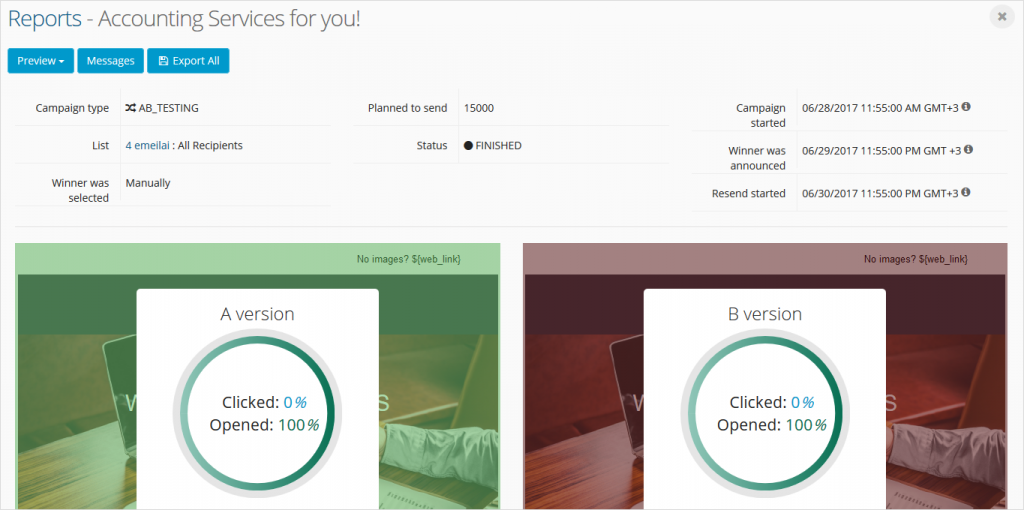The image size is (1024, 510).
Task: Click the 'A version' heading
Action: click(x=257, y=314)
